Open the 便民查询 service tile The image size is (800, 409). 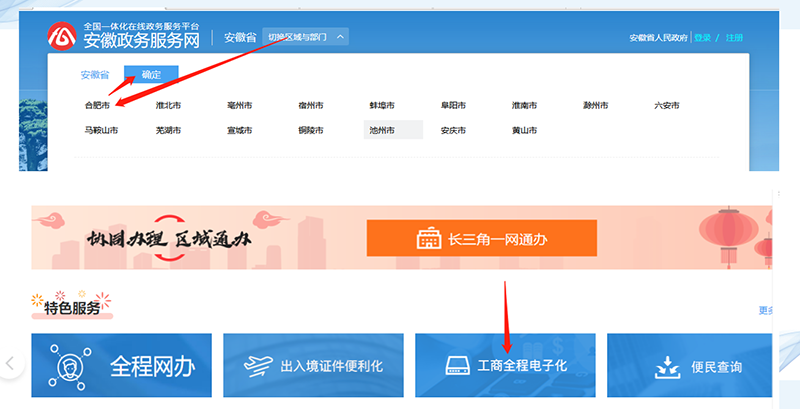689,365
